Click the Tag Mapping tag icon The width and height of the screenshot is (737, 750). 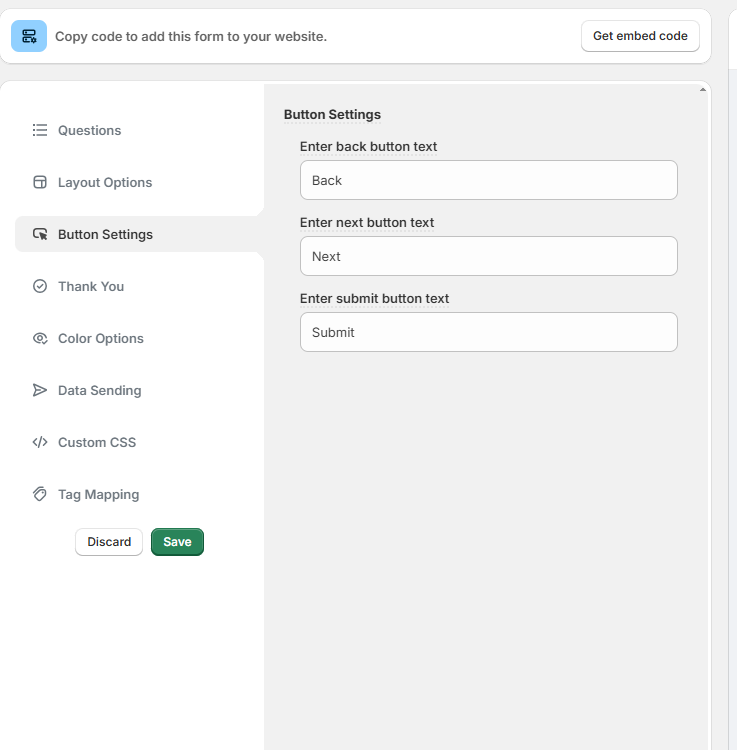pyautogui.click(x=40, y=494)
